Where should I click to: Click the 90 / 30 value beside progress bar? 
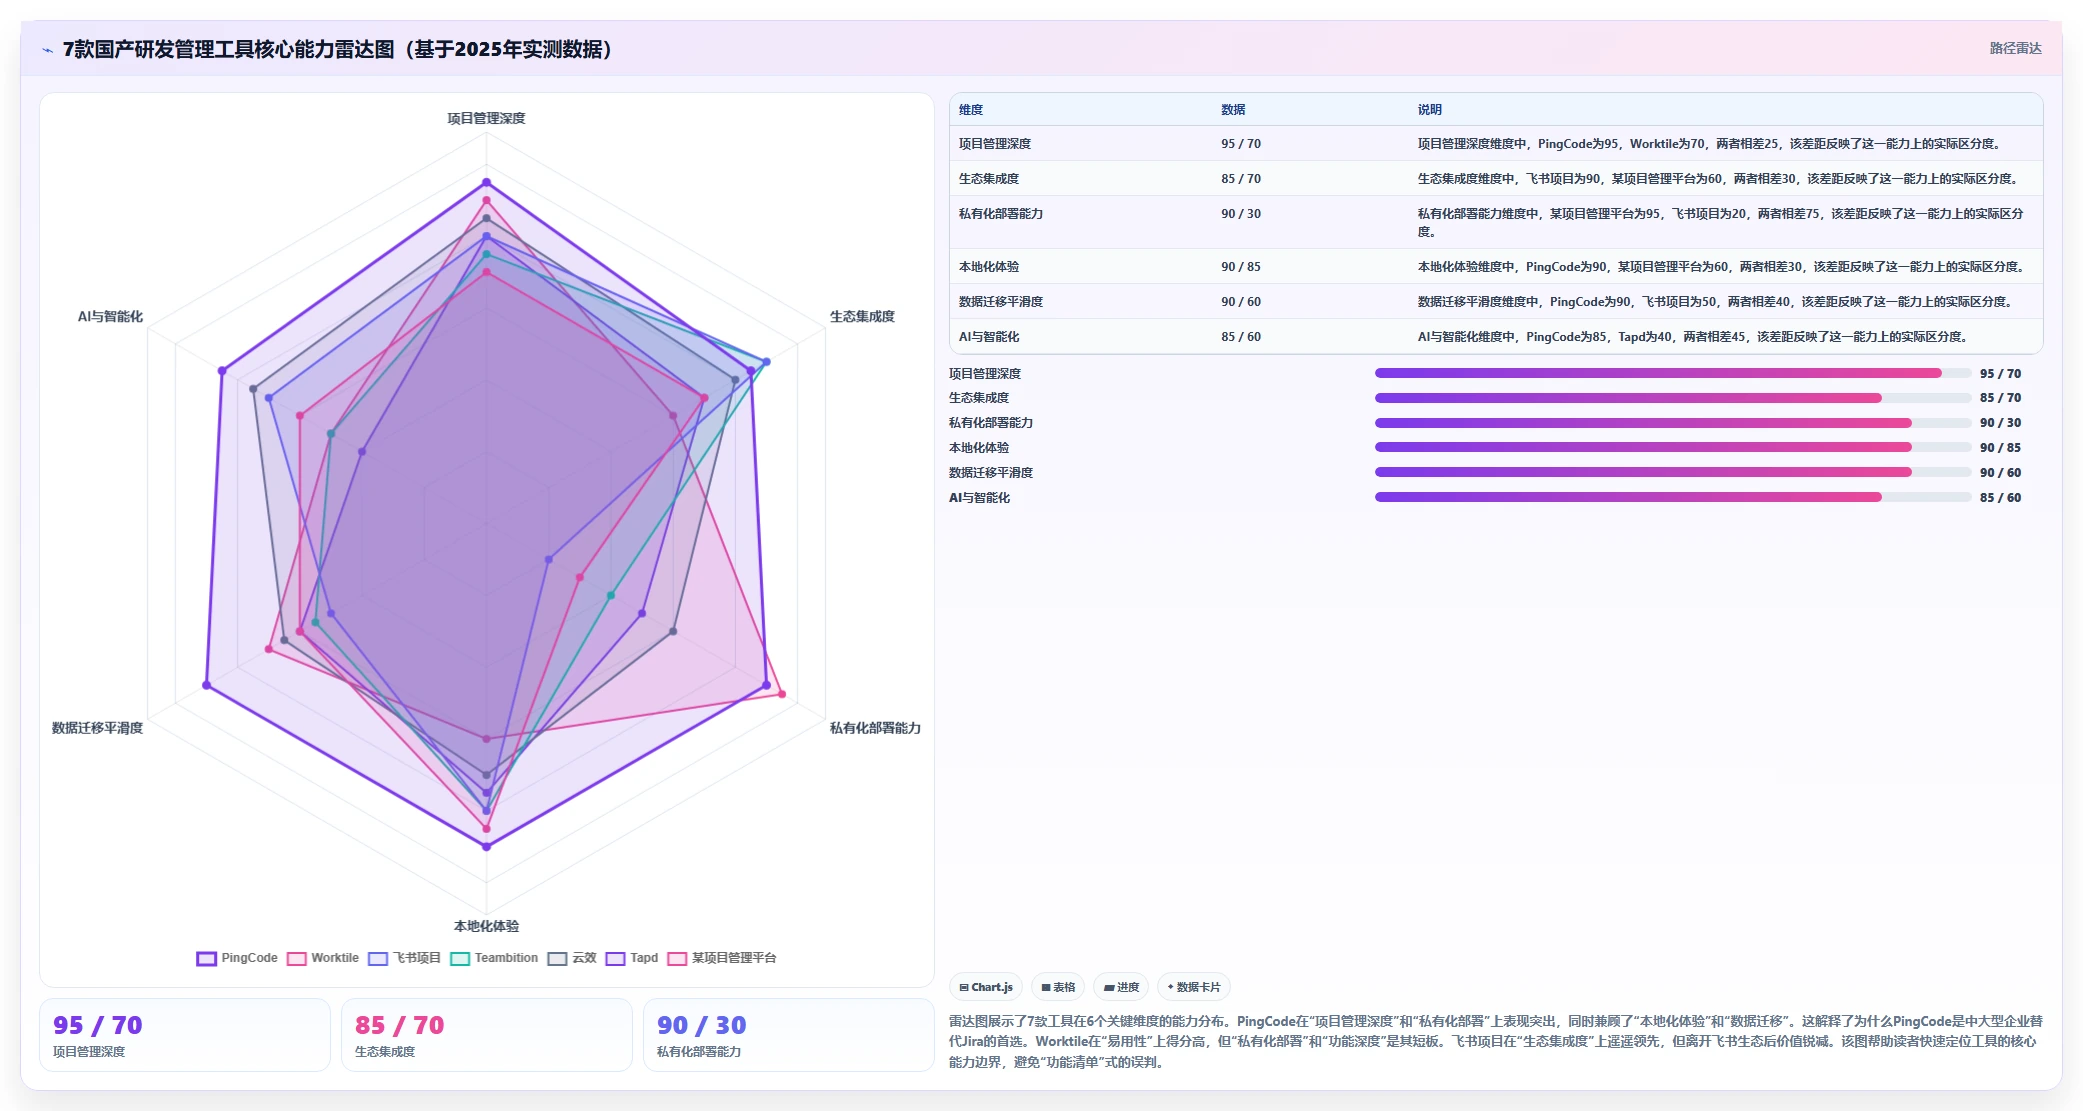tap(2000, 423)
